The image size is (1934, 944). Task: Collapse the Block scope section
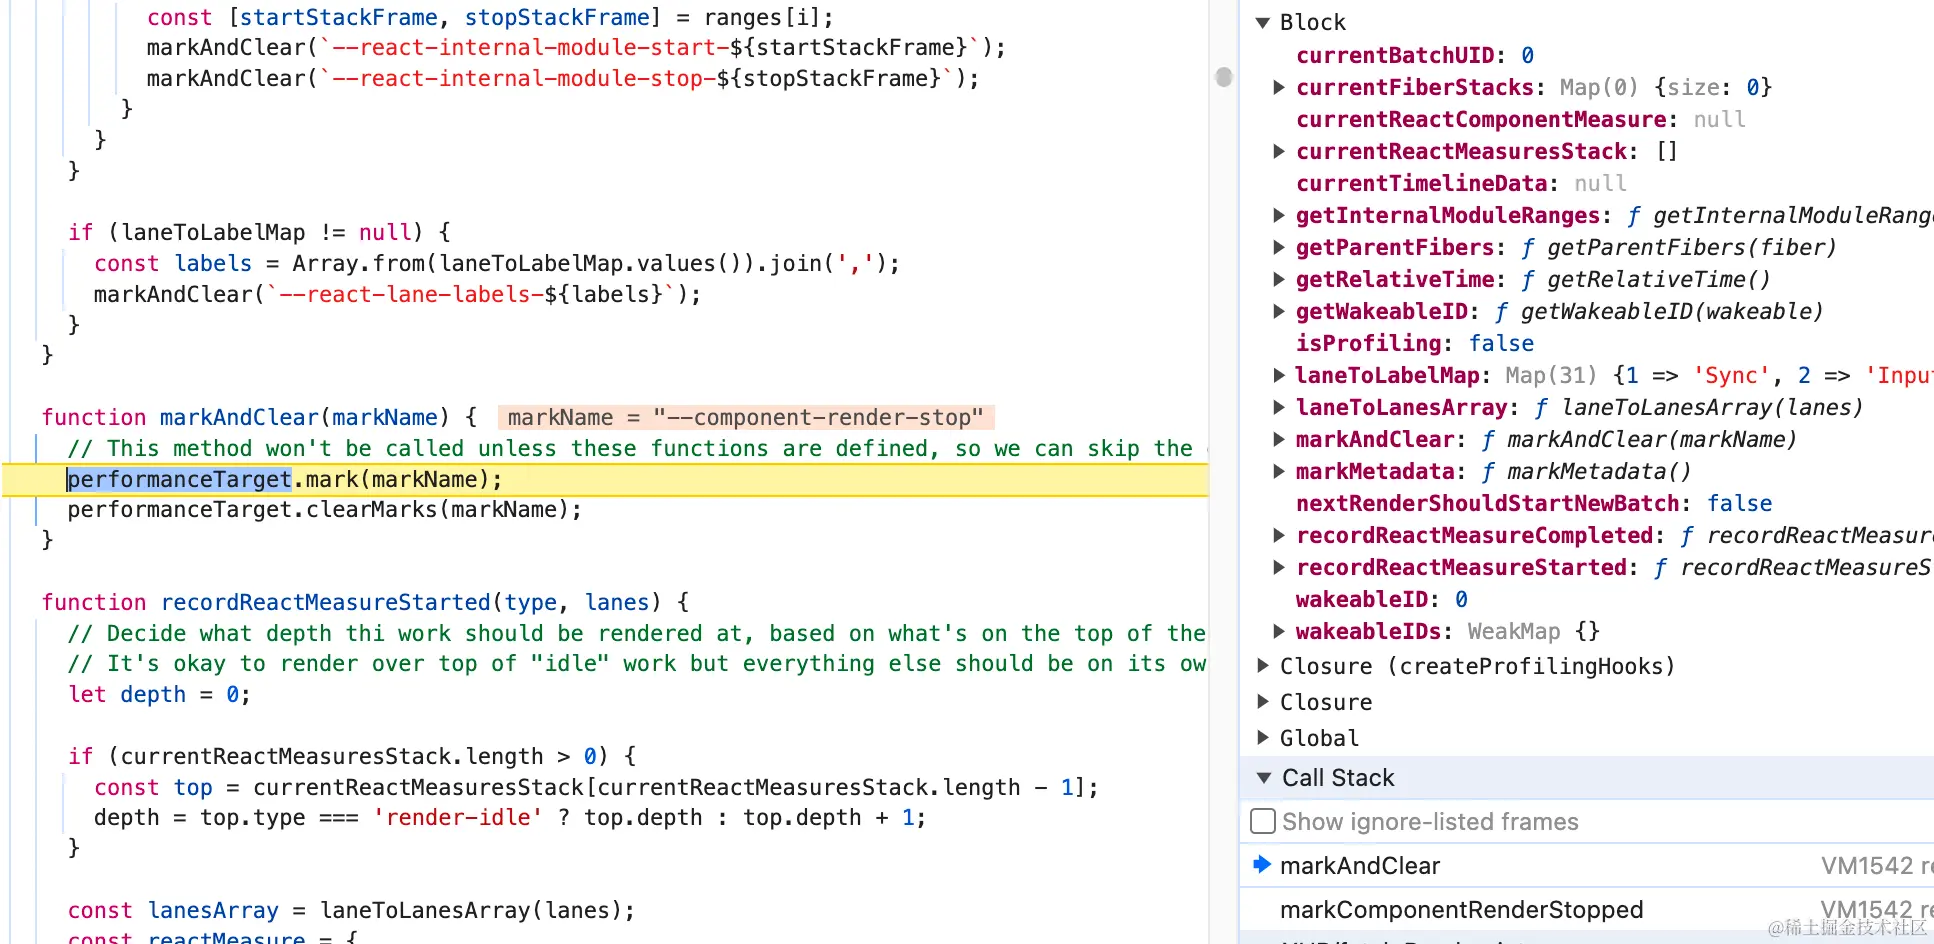click(x=1263, y=22)
